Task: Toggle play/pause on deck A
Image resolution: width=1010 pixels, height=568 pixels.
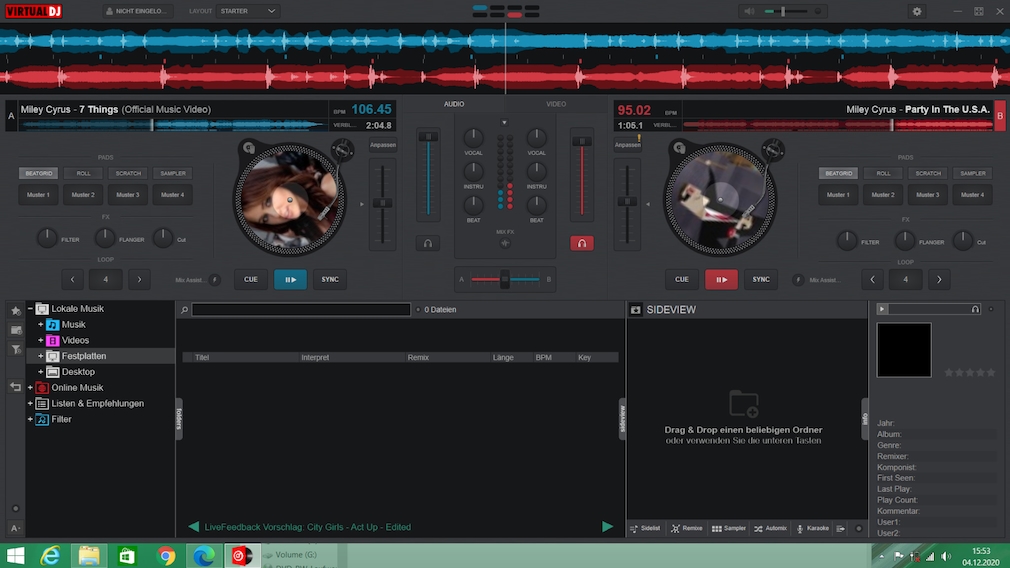Action: point(291,279)
